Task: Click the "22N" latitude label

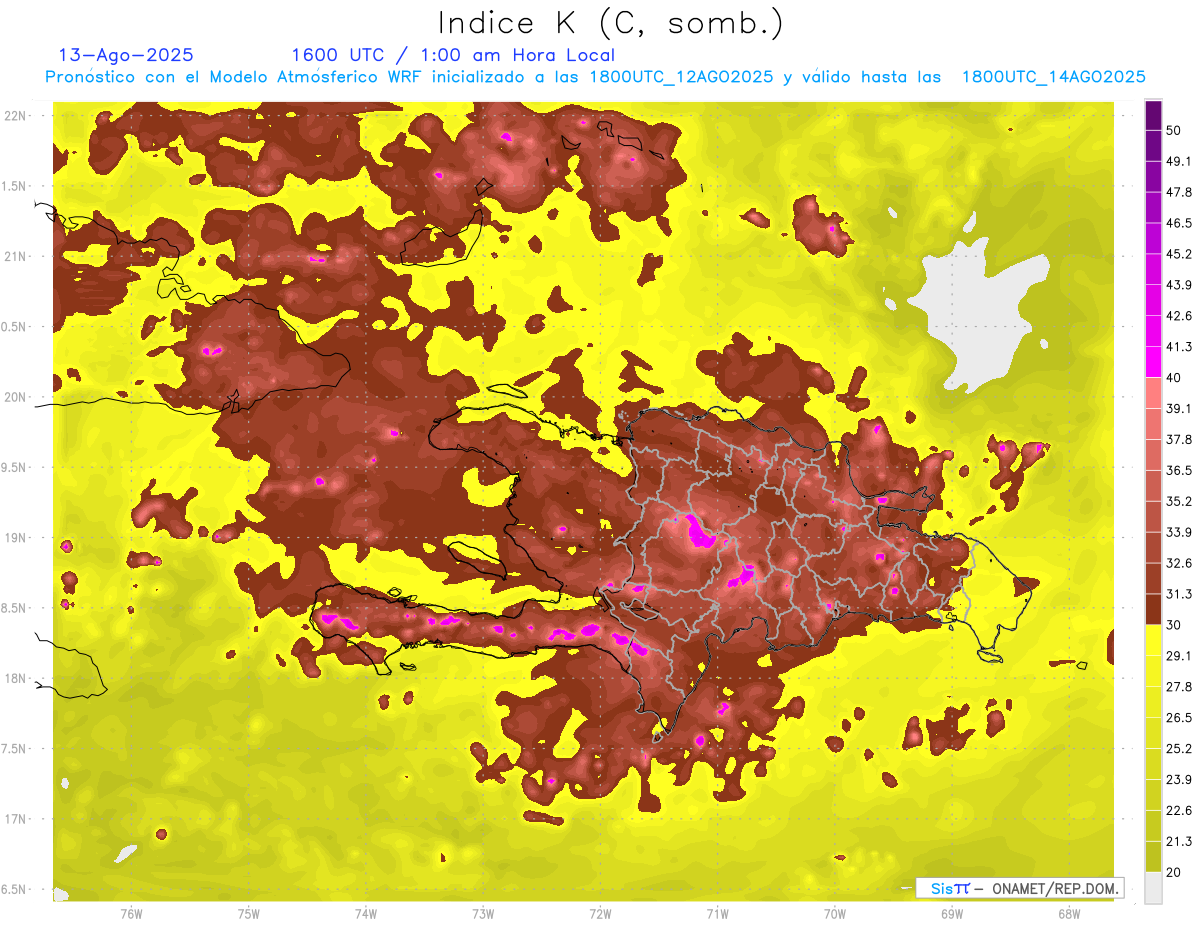Action: tap(15, 116)
